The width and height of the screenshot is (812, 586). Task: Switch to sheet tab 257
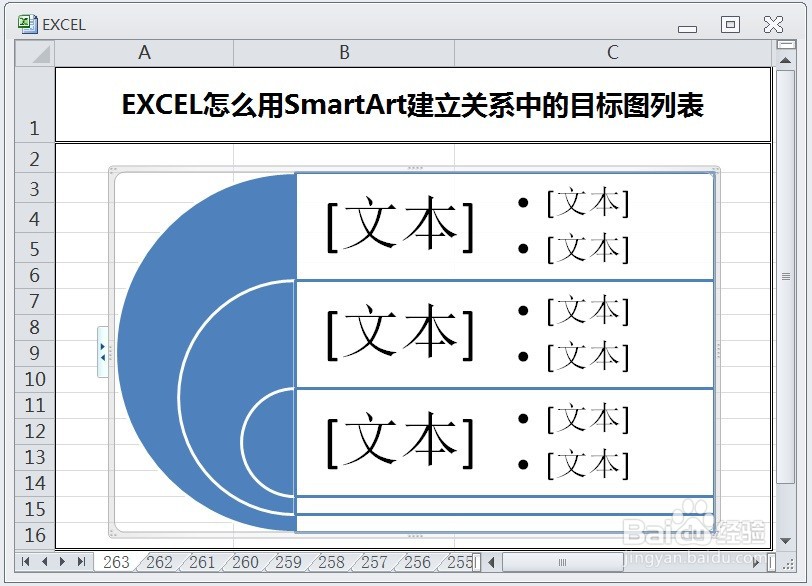coord(374,562)
